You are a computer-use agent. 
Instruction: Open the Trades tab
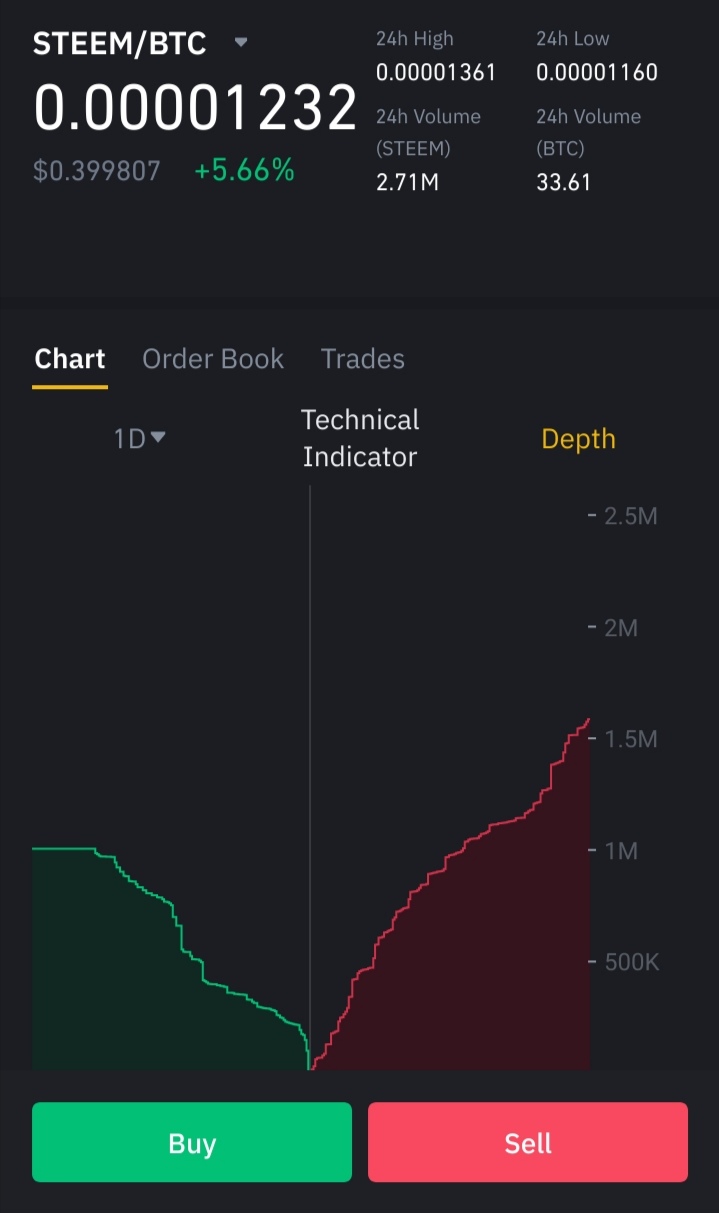point(363,359)
